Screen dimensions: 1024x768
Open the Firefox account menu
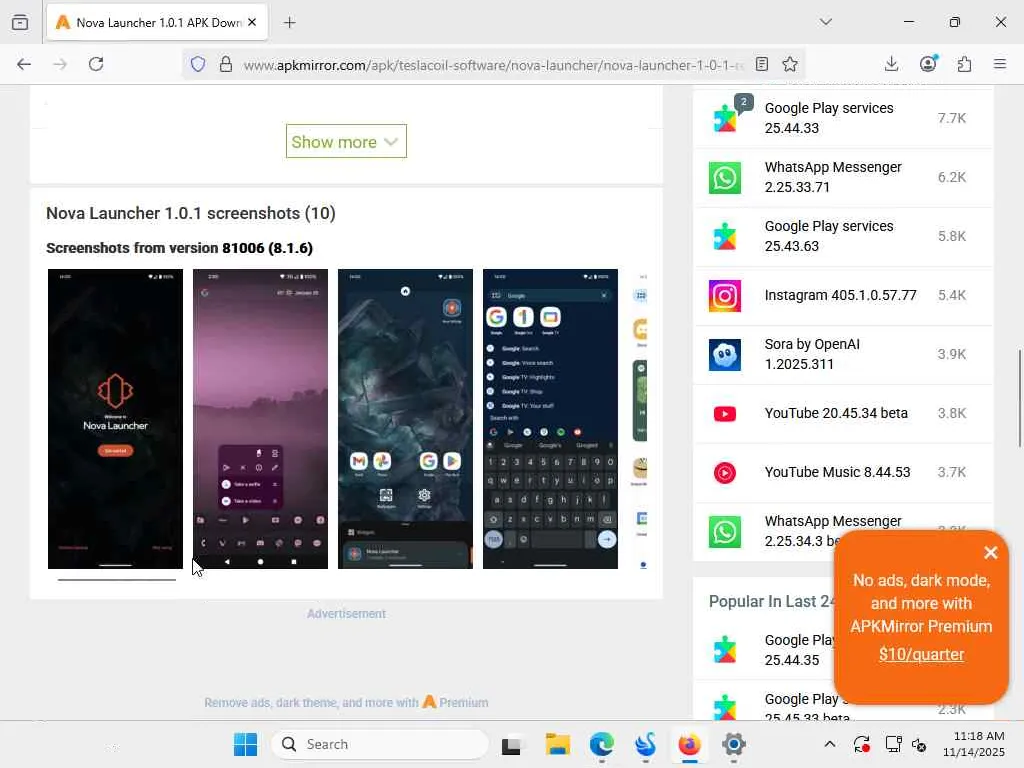[928, 63]
